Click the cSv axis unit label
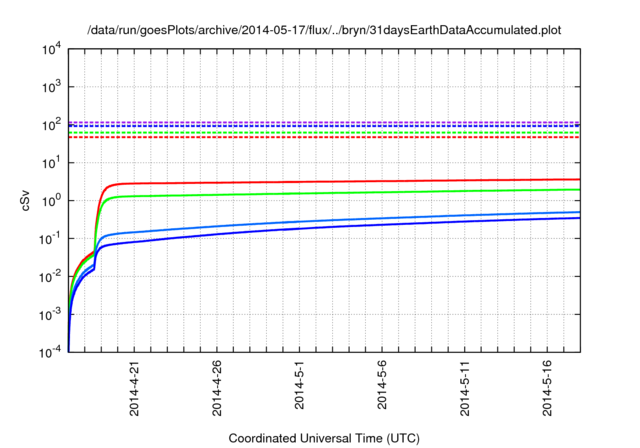 click(25, 200)
